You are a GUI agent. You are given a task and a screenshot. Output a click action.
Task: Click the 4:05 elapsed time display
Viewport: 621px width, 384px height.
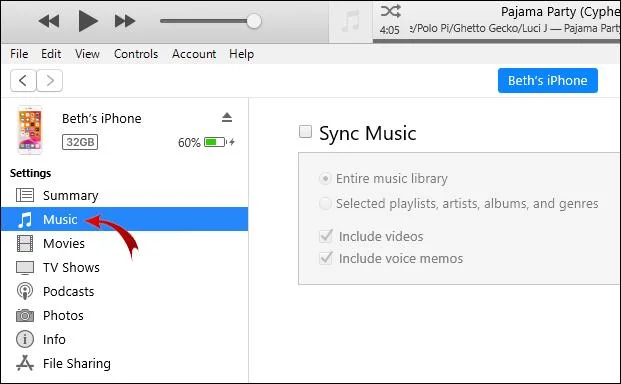389,30
